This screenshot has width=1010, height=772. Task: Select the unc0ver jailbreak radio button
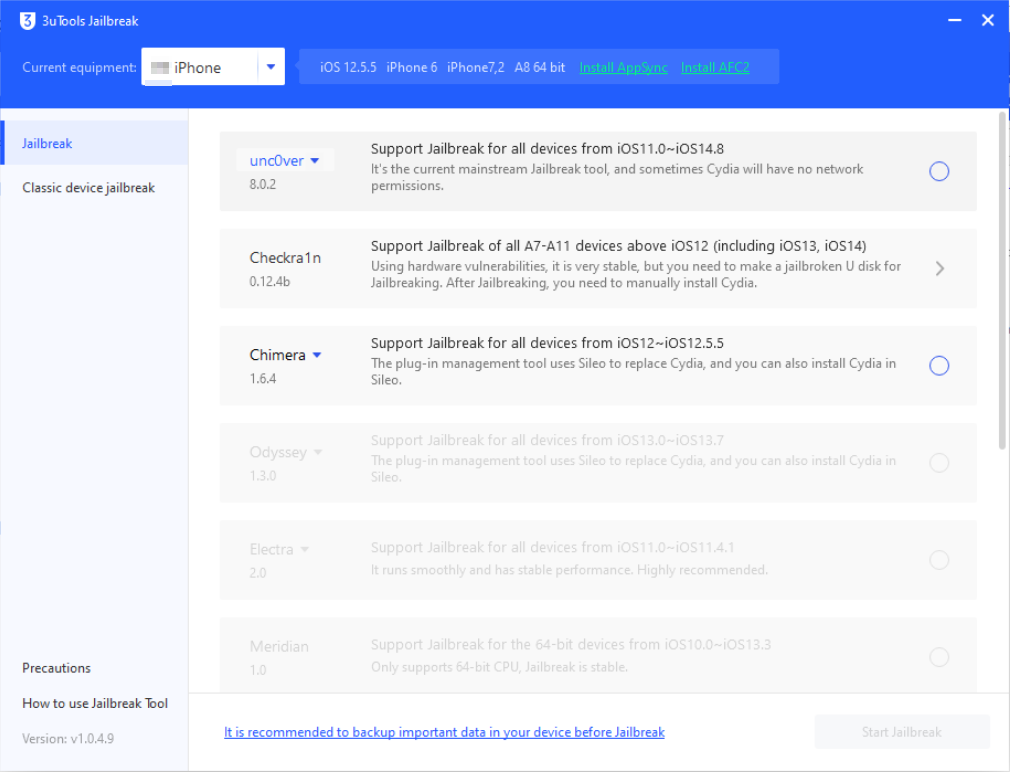[x=939, y=171]
